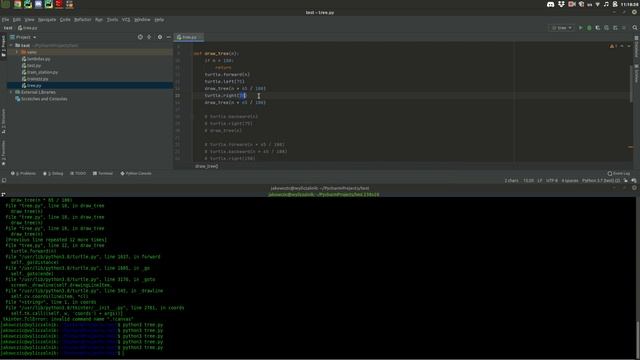Viewport: 640px width, 360px height.
Task: Open Project panel settings gear
Action: [160, 37]
